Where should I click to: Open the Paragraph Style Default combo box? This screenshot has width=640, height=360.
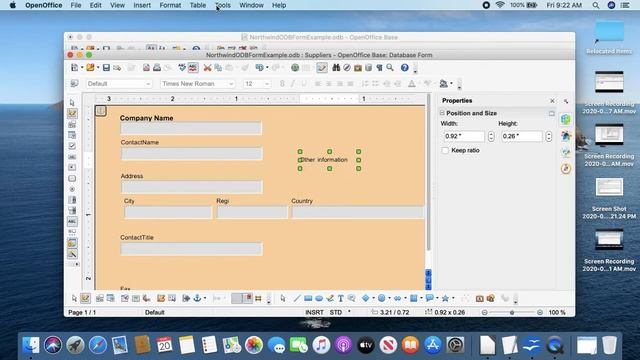coord(119,84)
